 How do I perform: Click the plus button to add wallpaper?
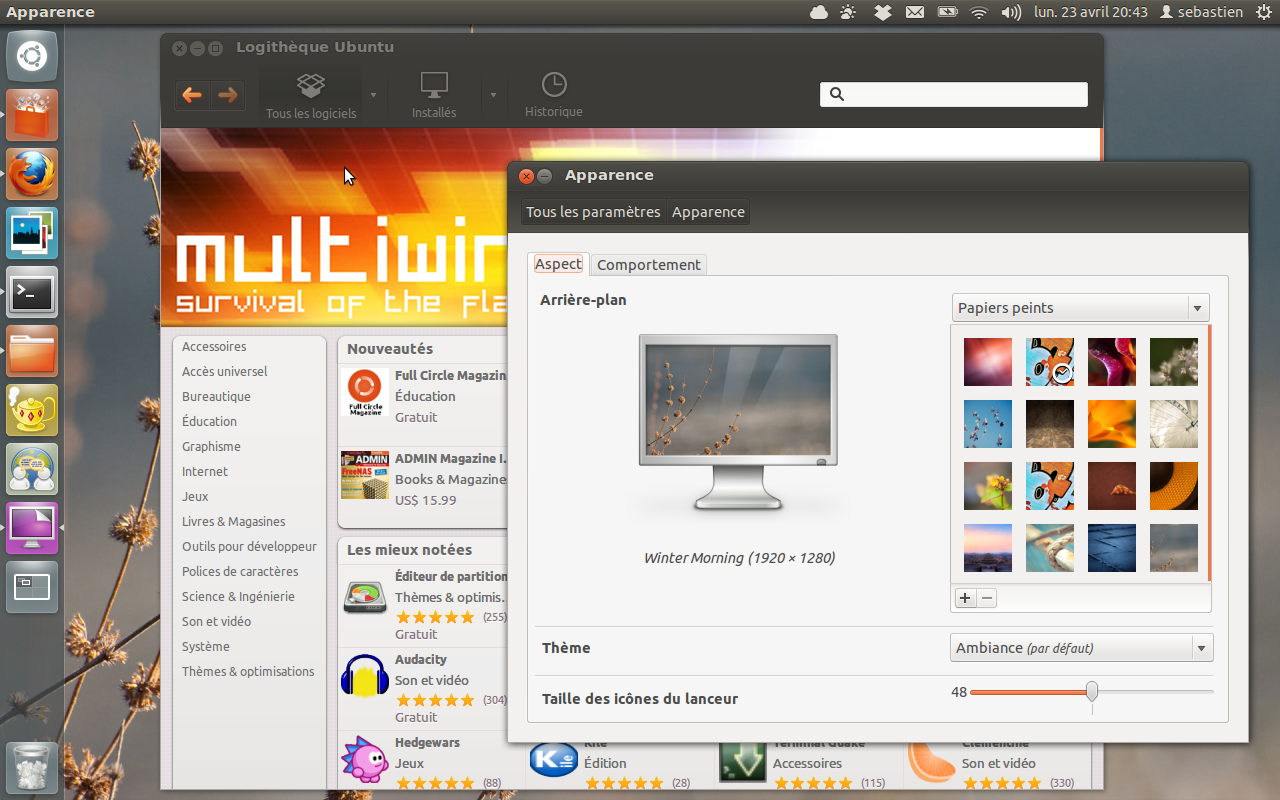(x=965, y=598)
